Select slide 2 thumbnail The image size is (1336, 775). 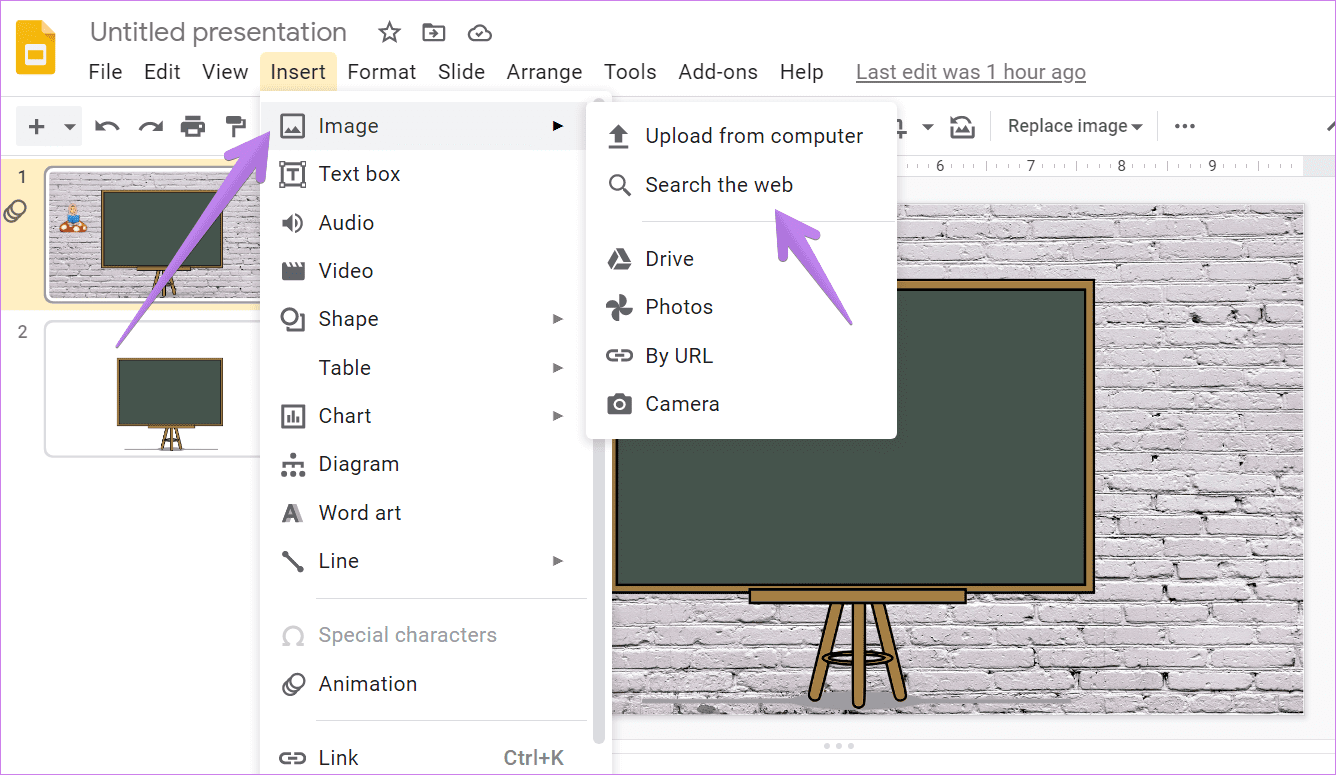[153, 388]
